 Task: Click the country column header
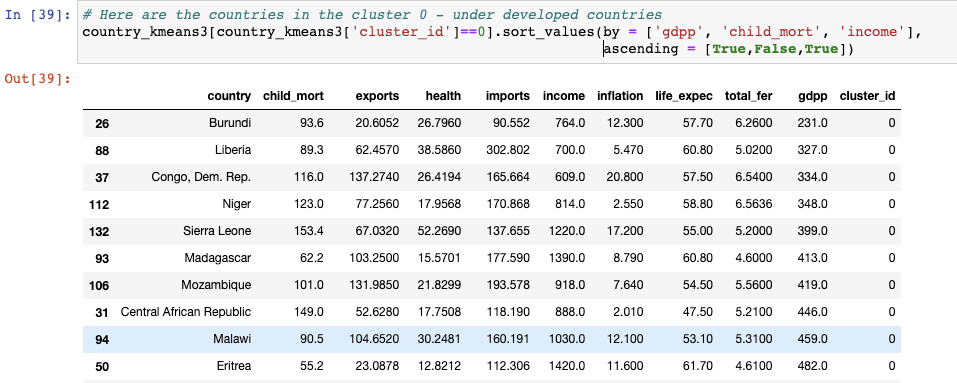229,96
